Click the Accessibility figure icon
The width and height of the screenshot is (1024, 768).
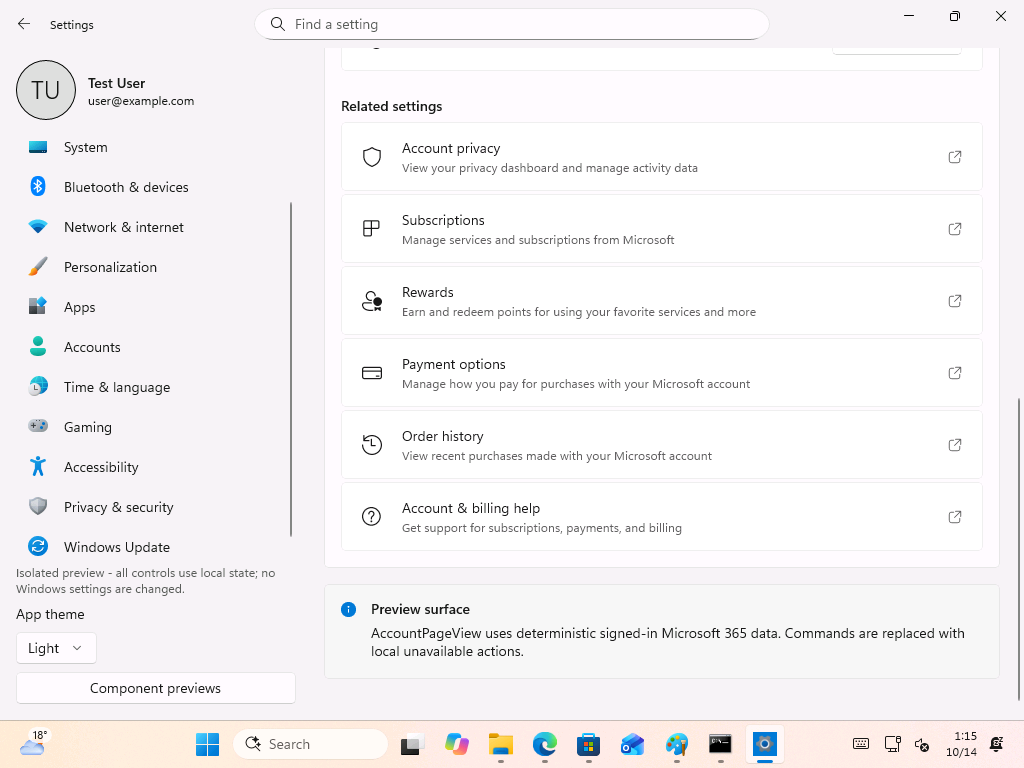click(38, 466)
